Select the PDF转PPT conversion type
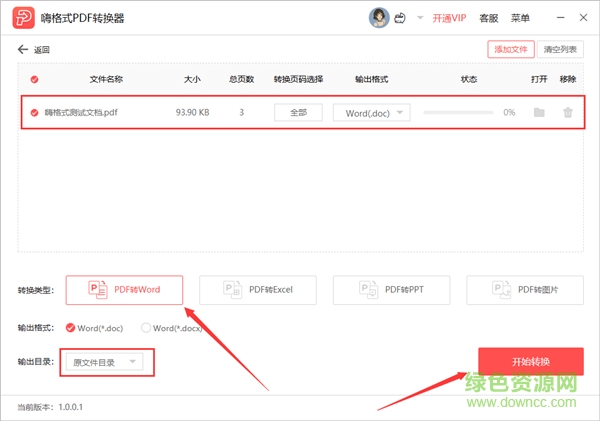This screenshot has width=600, height=421. pyautogui.click(x=391, y=290)
